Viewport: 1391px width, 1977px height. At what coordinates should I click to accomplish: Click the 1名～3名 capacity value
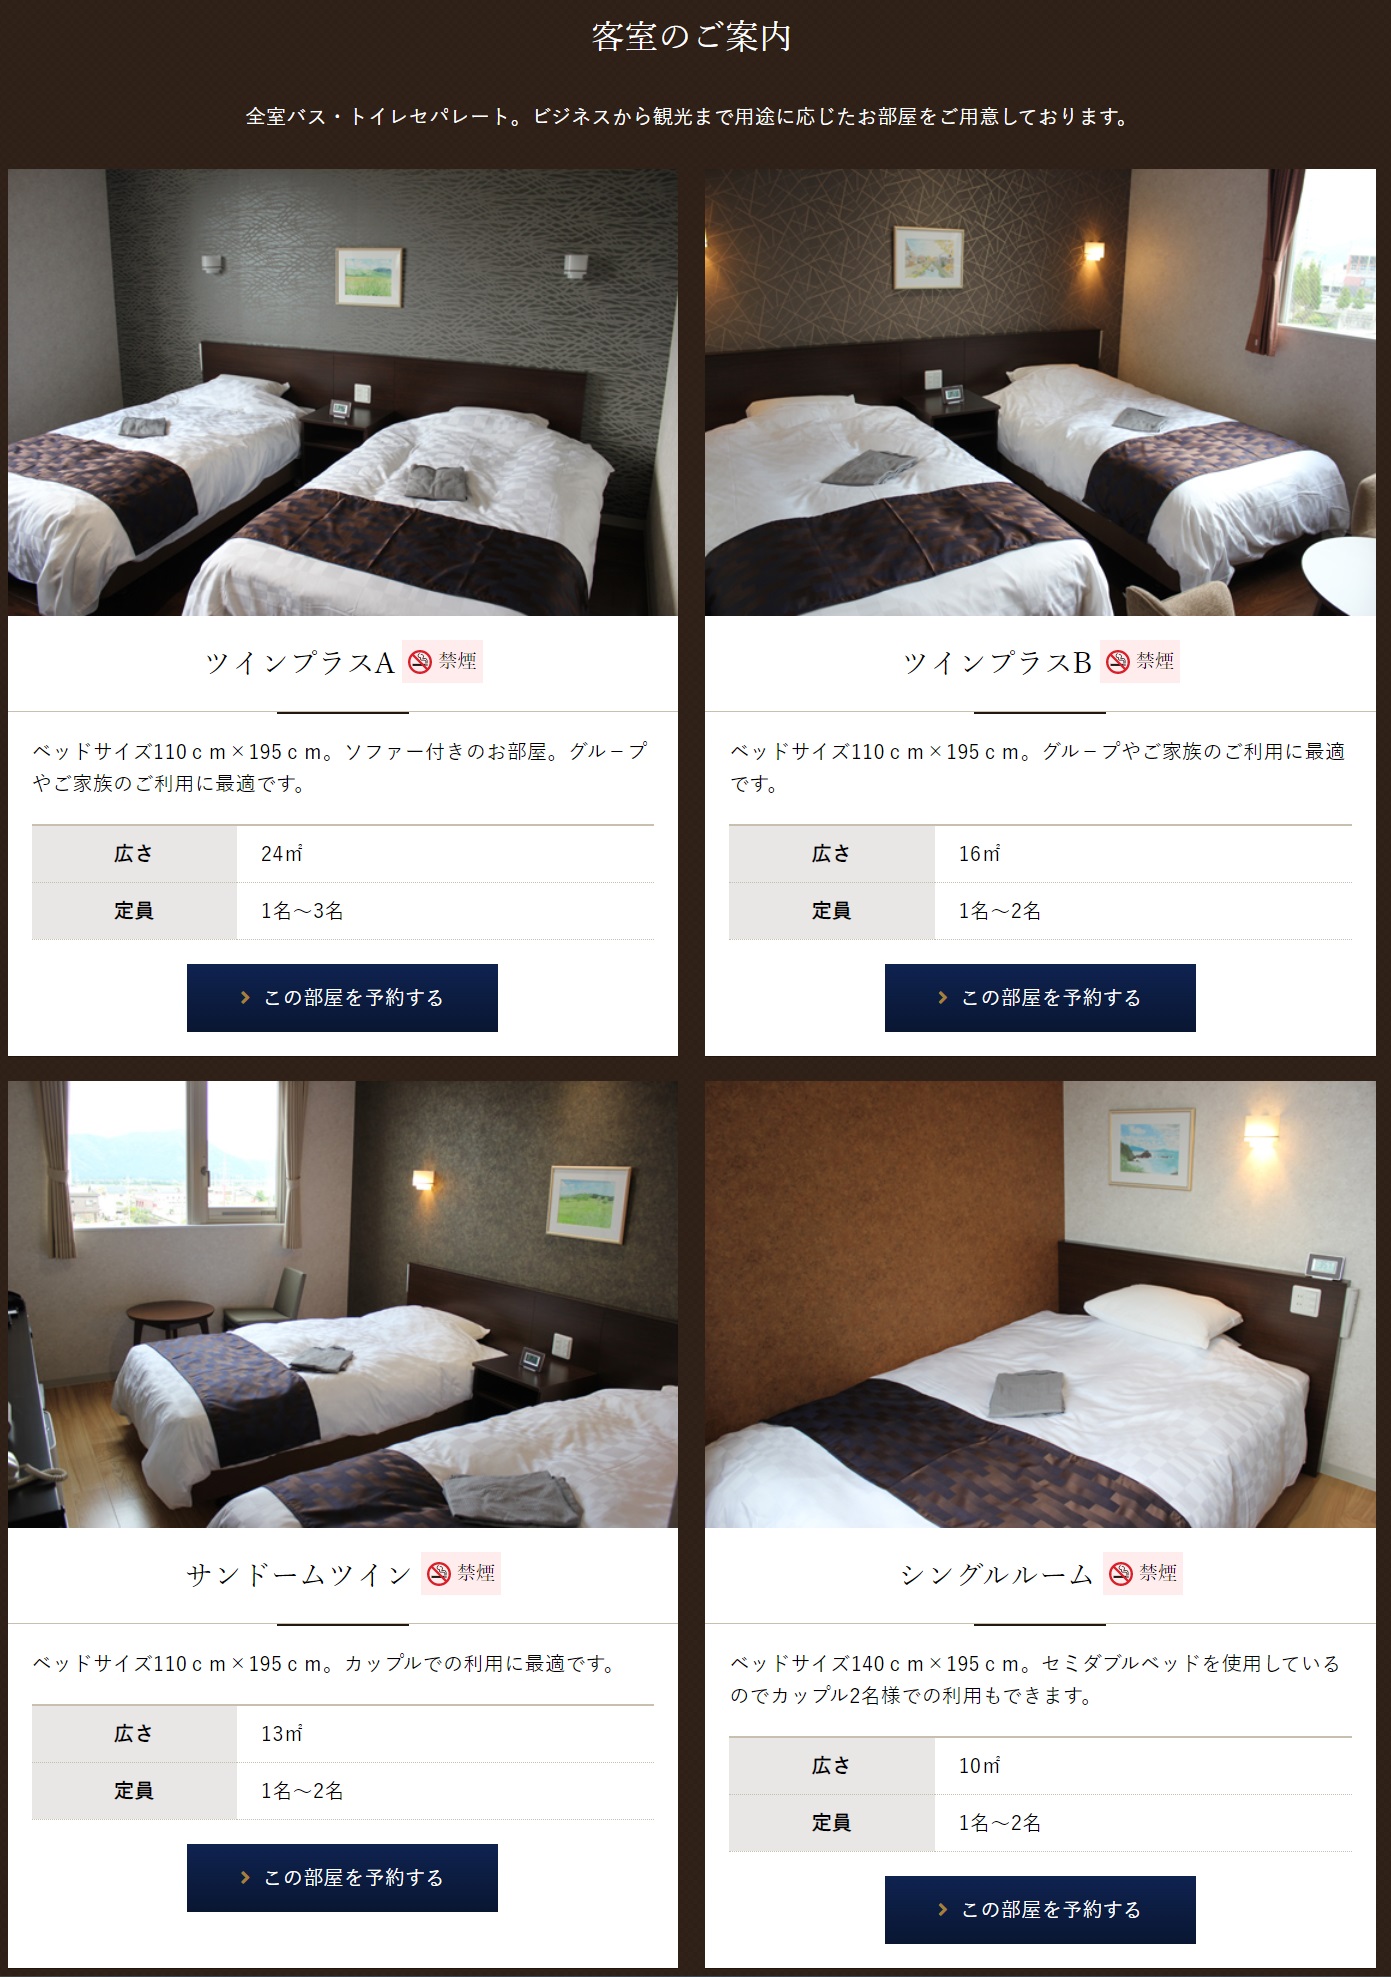pos(302,911)
